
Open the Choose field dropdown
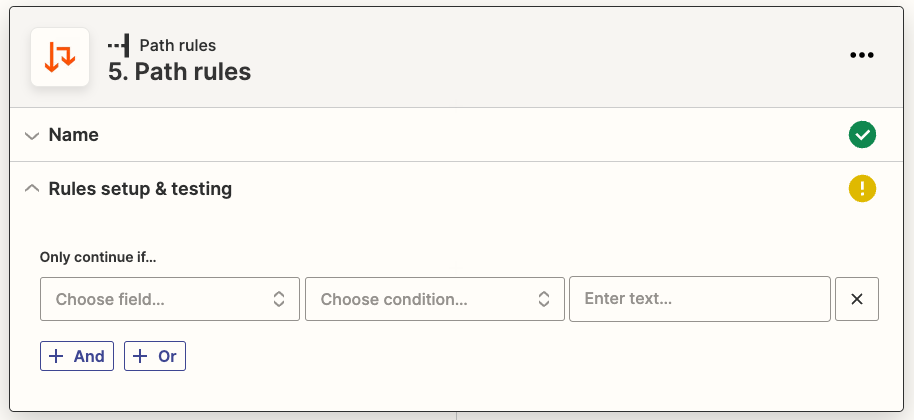pos(160,299)
